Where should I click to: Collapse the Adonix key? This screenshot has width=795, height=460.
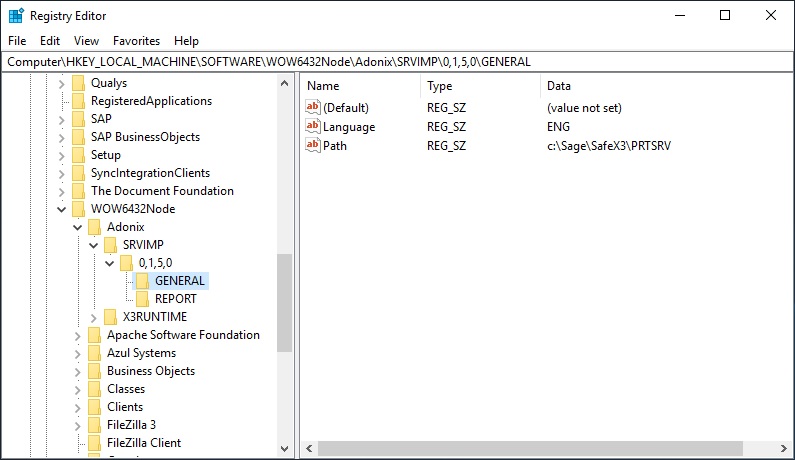coord(79,227)
